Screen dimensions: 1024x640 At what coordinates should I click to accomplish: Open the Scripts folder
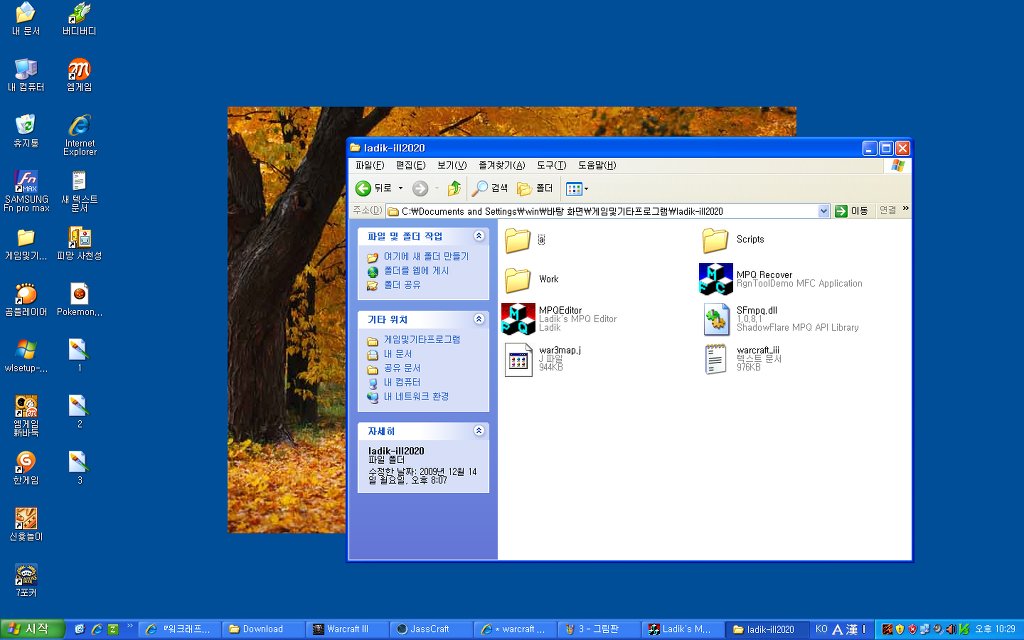pyautogui.click(x=715, y=240)
